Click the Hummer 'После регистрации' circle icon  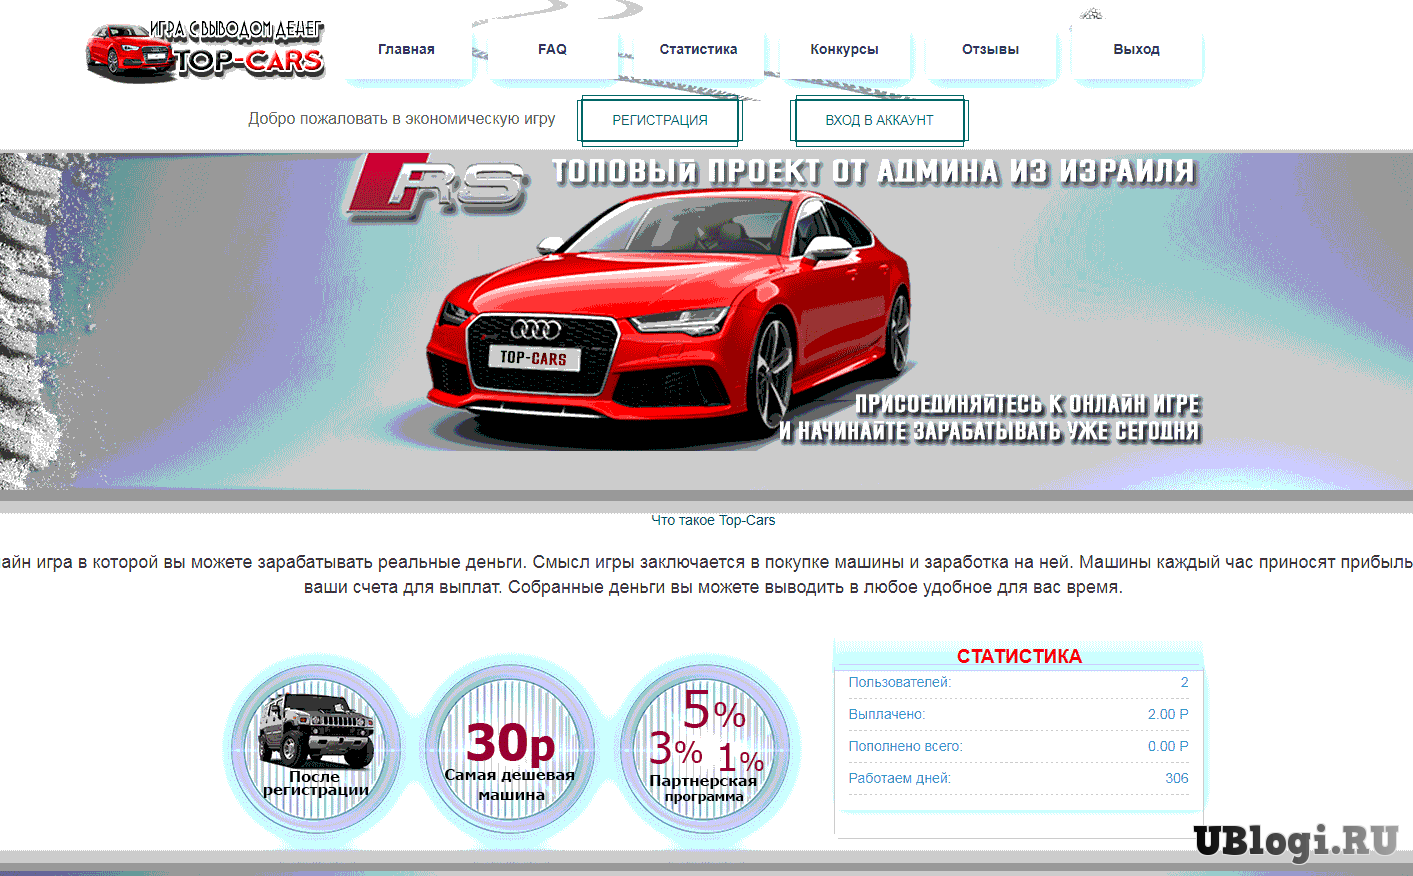[x=315, y=745]
